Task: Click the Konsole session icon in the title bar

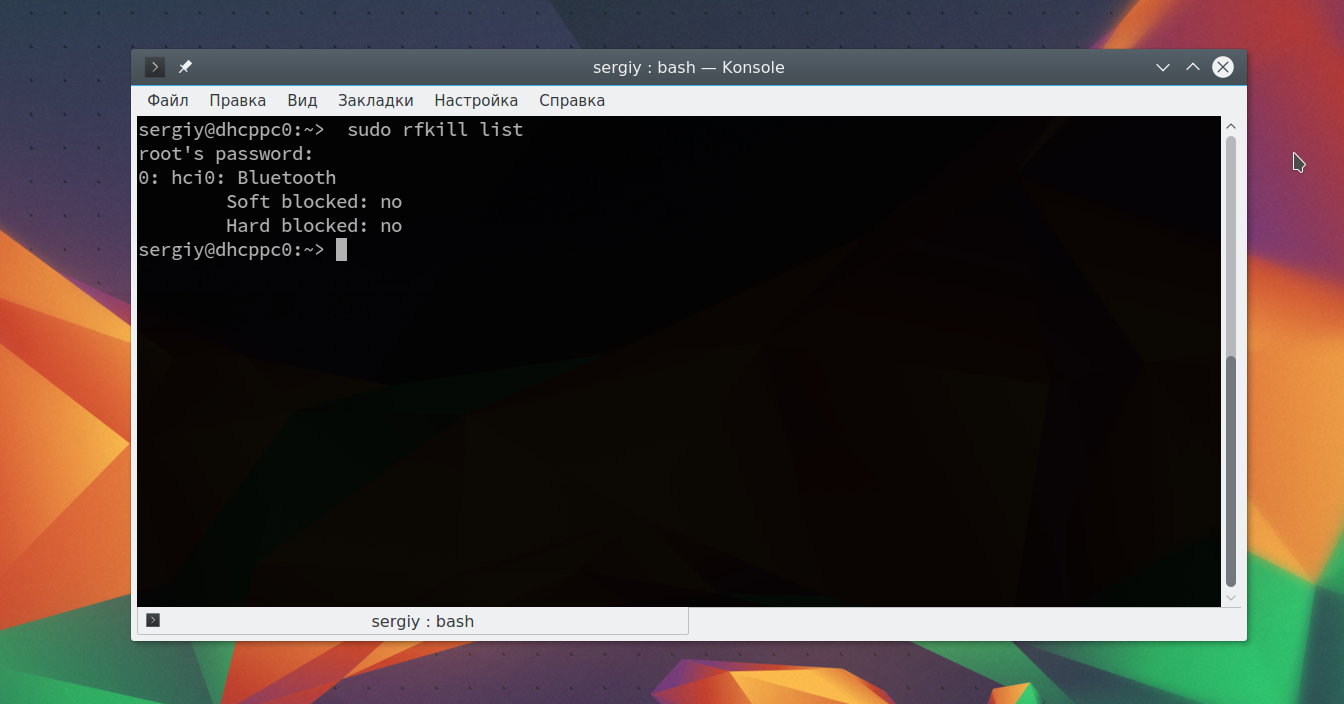Action: pos(154,67)
